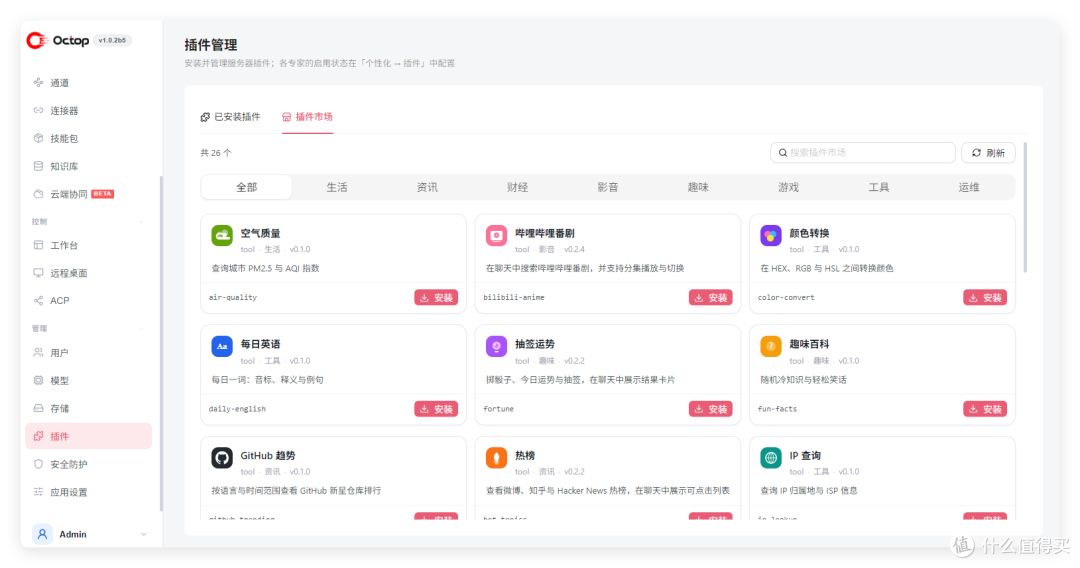This screenshot has height=568, width=1080.
Task: Select the 运维 category filter
Action: (x=968, y=187)
